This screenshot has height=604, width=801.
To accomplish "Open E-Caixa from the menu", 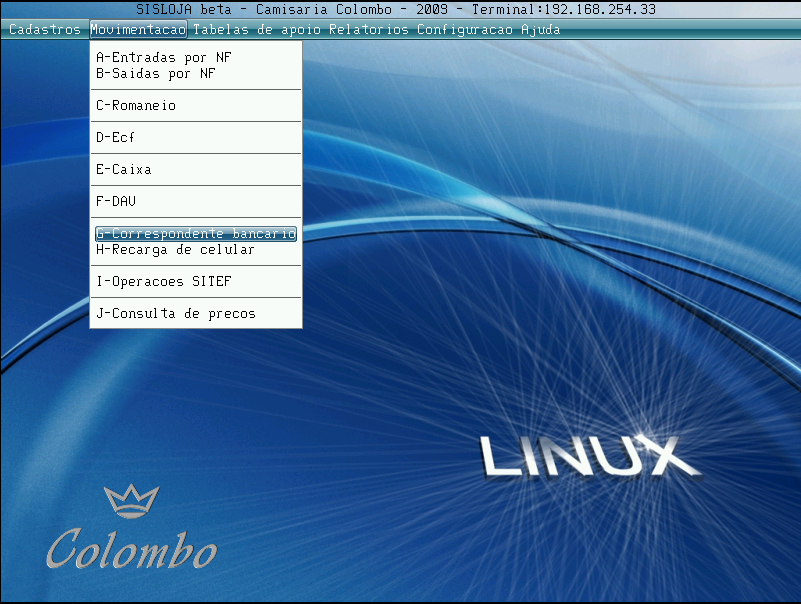I will click(x=123, y=170).
